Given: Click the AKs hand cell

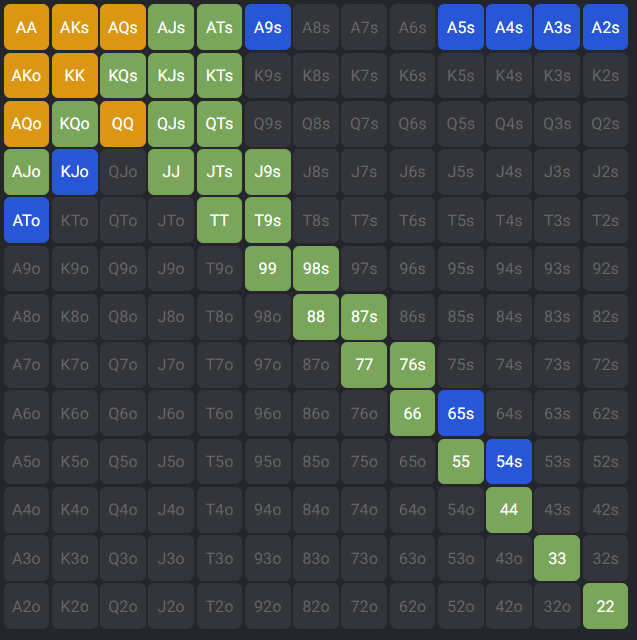Looking at the screenshot, I should tap(74, 27).
